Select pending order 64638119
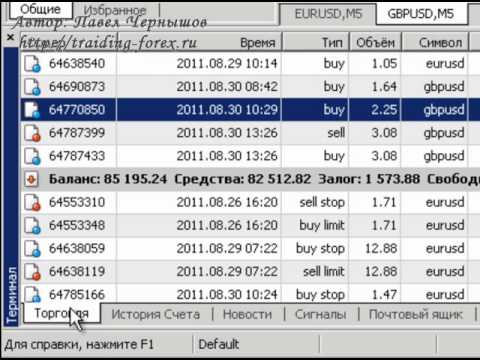This screenshot has width=480, height=360. [x=77, y=272]
